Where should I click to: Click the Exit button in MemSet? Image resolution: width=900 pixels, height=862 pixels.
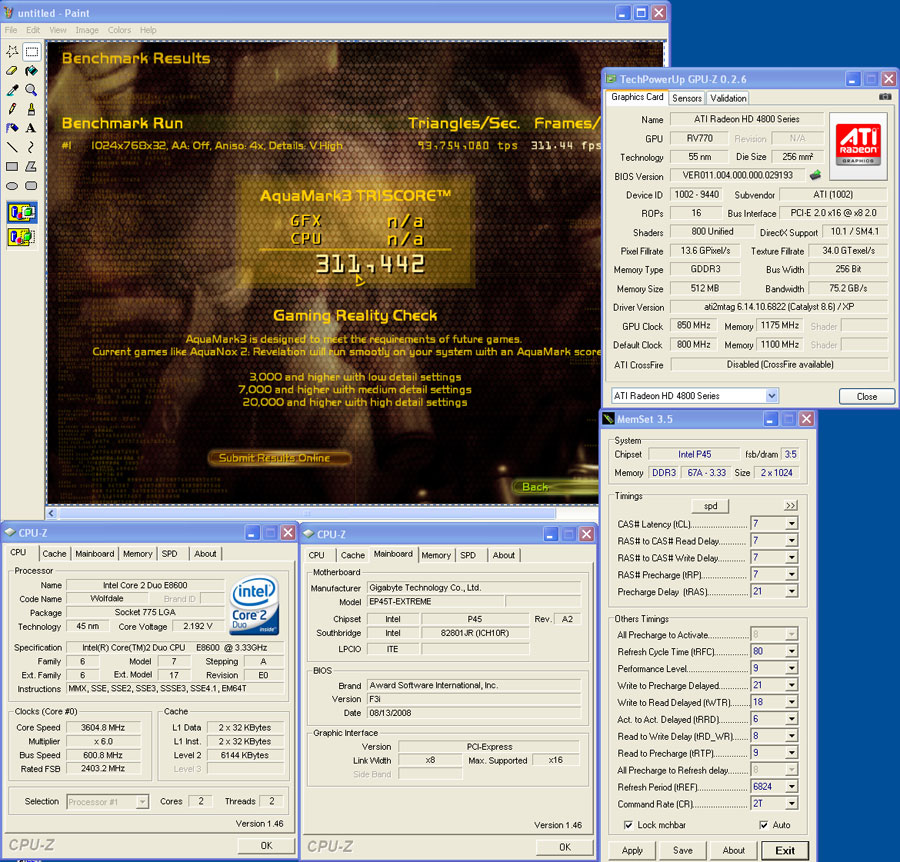(x=785, y=850)
